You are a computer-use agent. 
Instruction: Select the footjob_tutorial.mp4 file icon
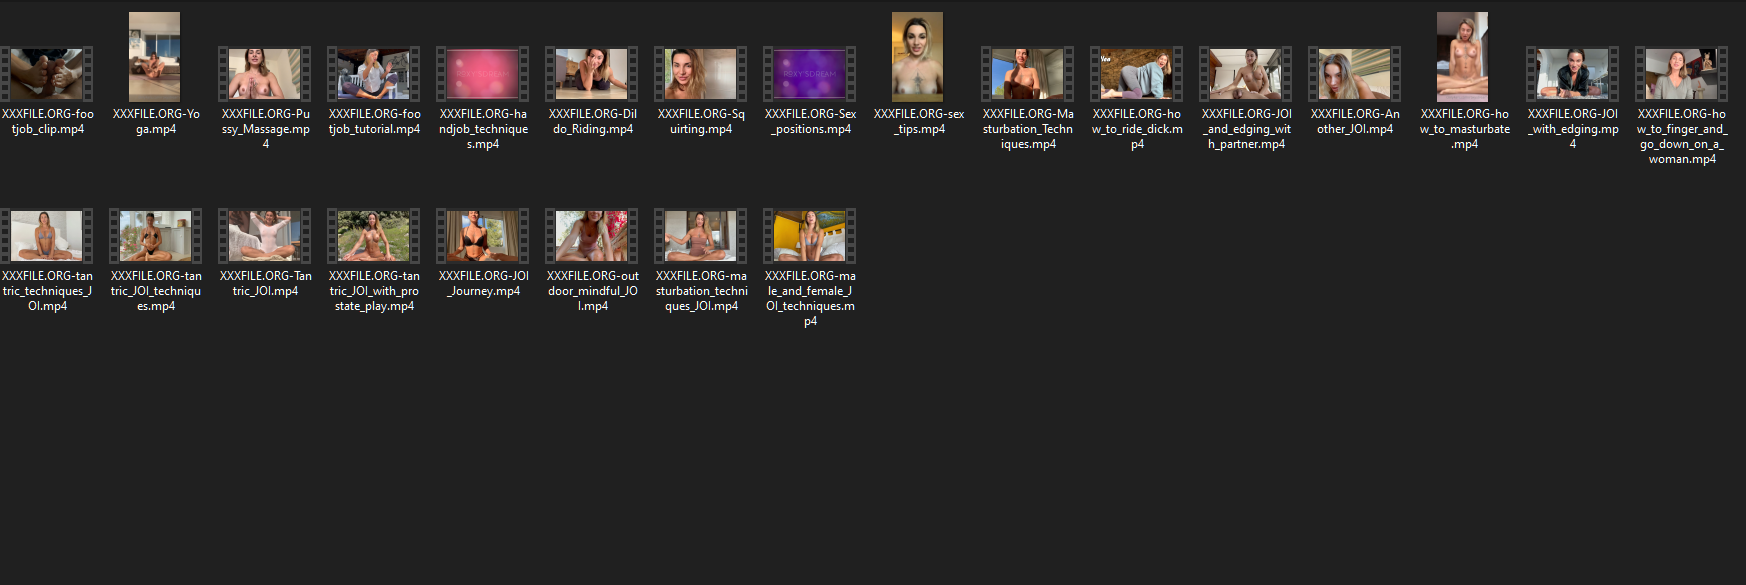click(x=374, y=74)
